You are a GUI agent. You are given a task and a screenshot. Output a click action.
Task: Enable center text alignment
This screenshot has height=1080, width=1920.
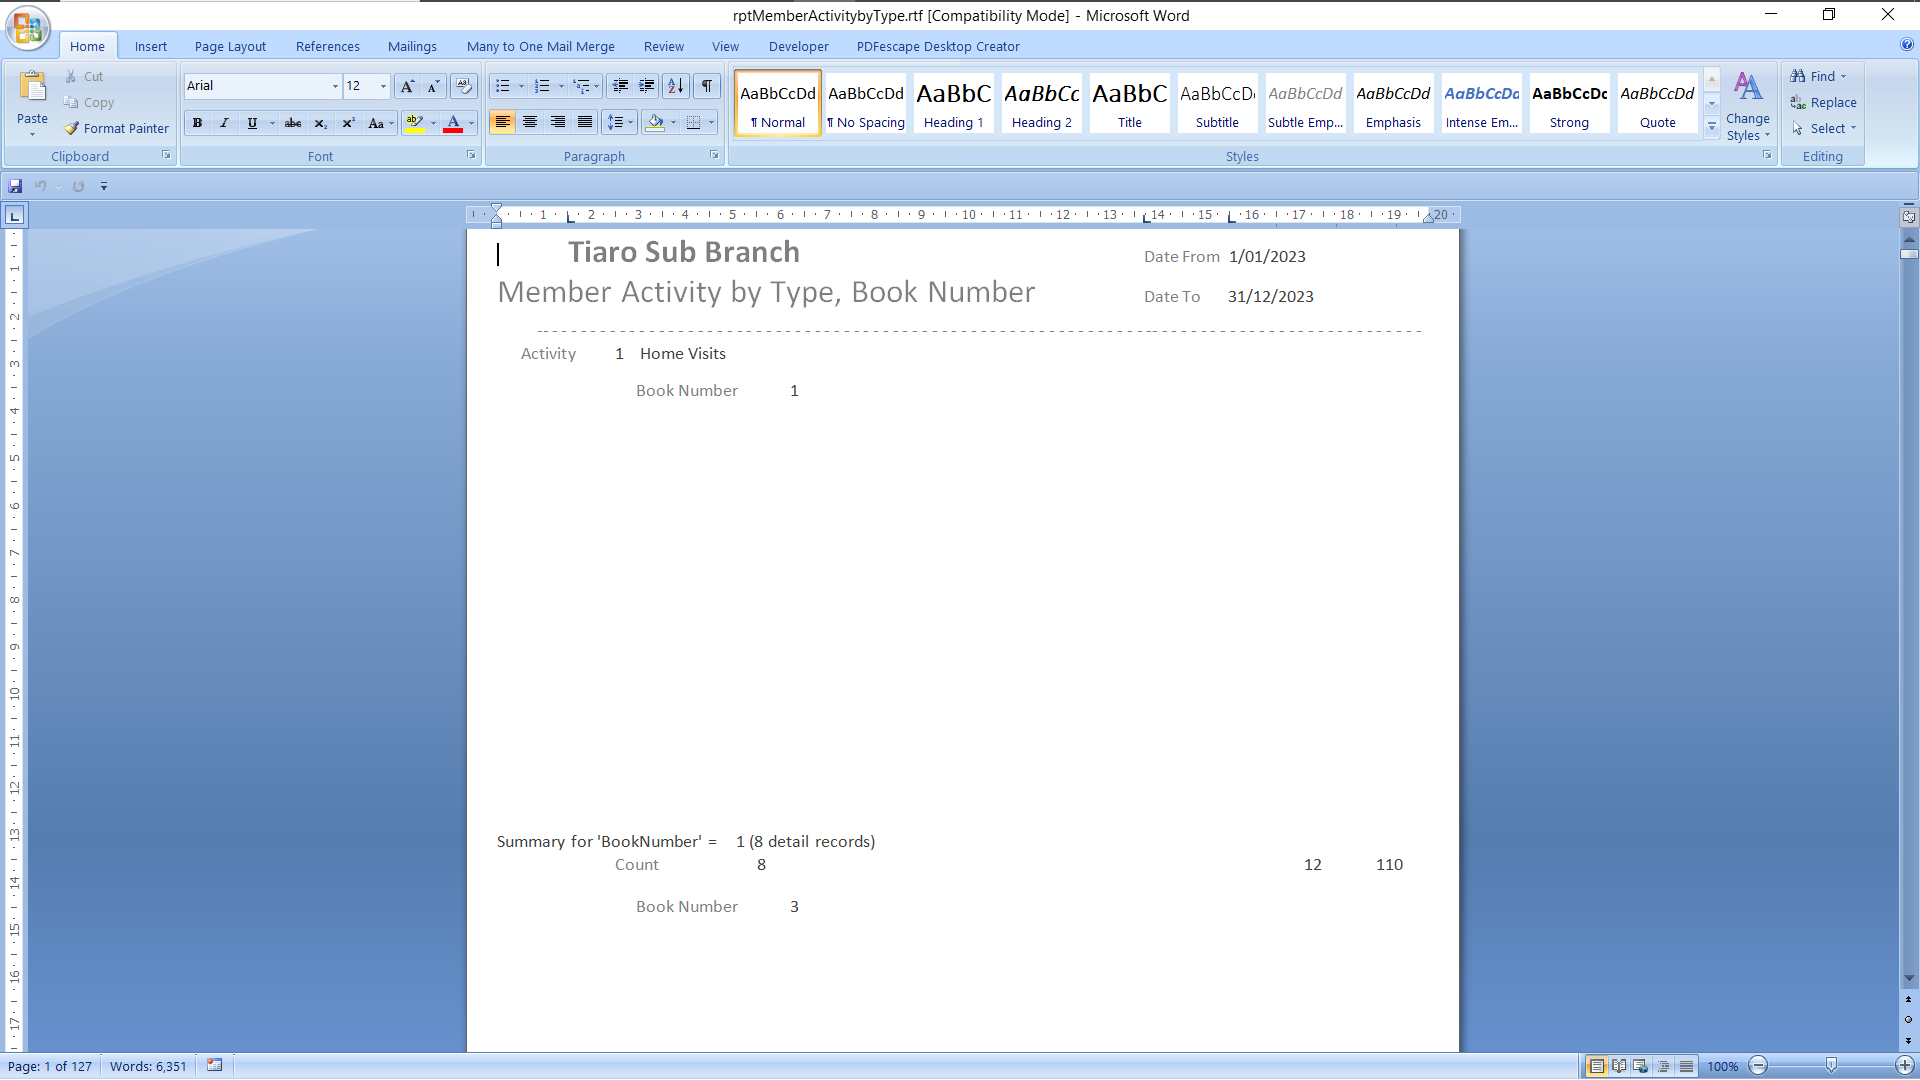[x=530, y=122]
